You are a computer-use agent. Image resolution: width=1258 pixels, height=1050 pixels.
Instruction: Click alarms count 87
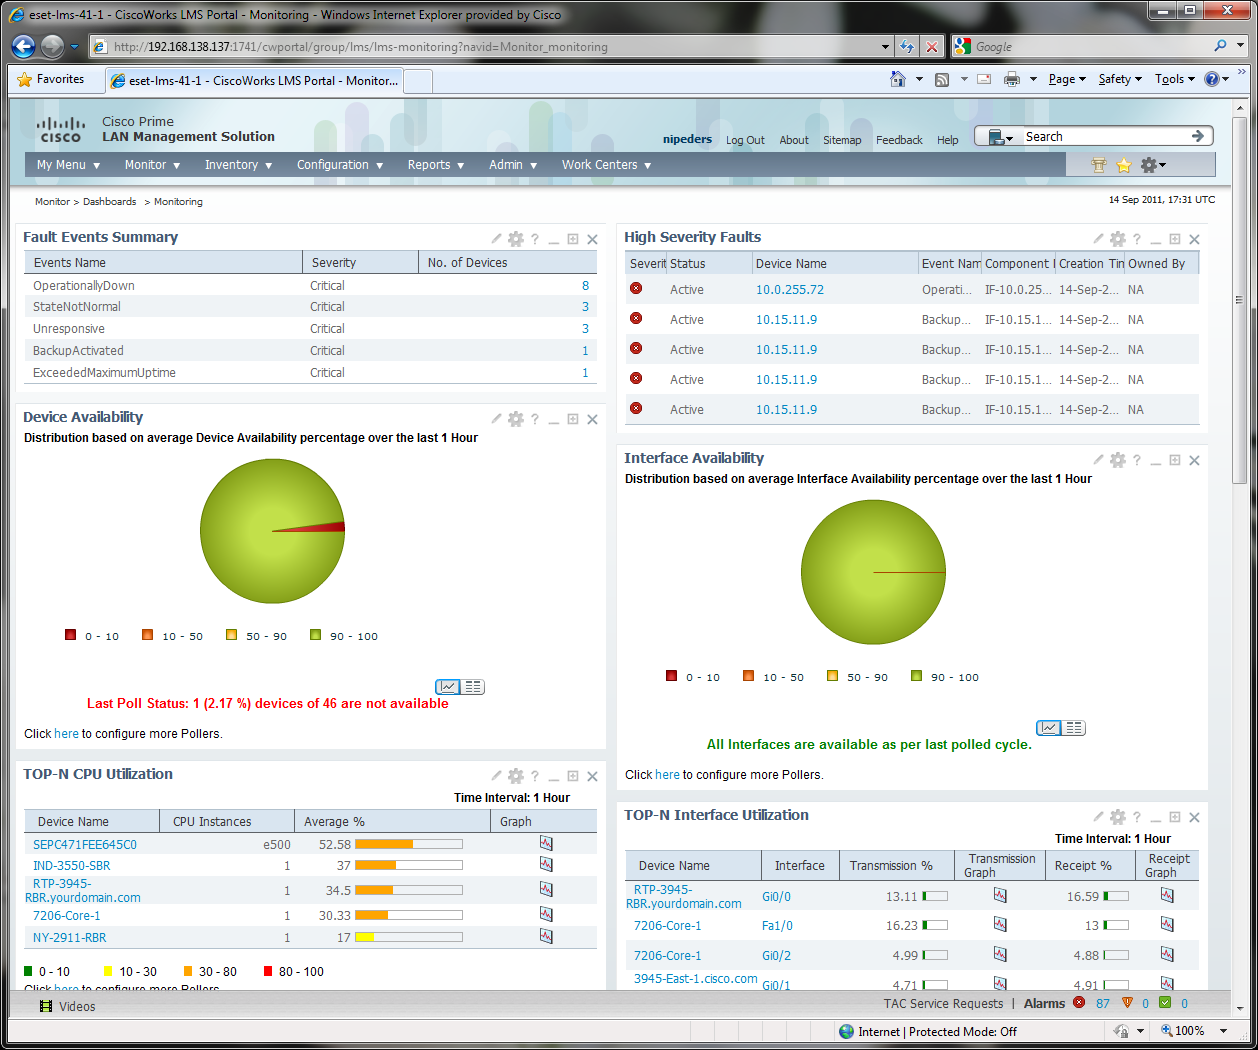pyautogui.click(x=1103, y=1003)
